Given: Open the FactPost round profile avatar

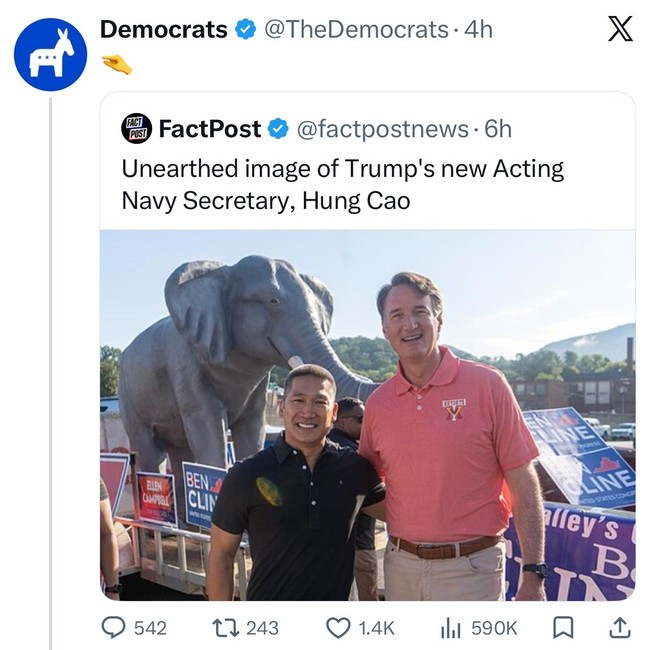Looking at the screenshot, I should [135, 129].
